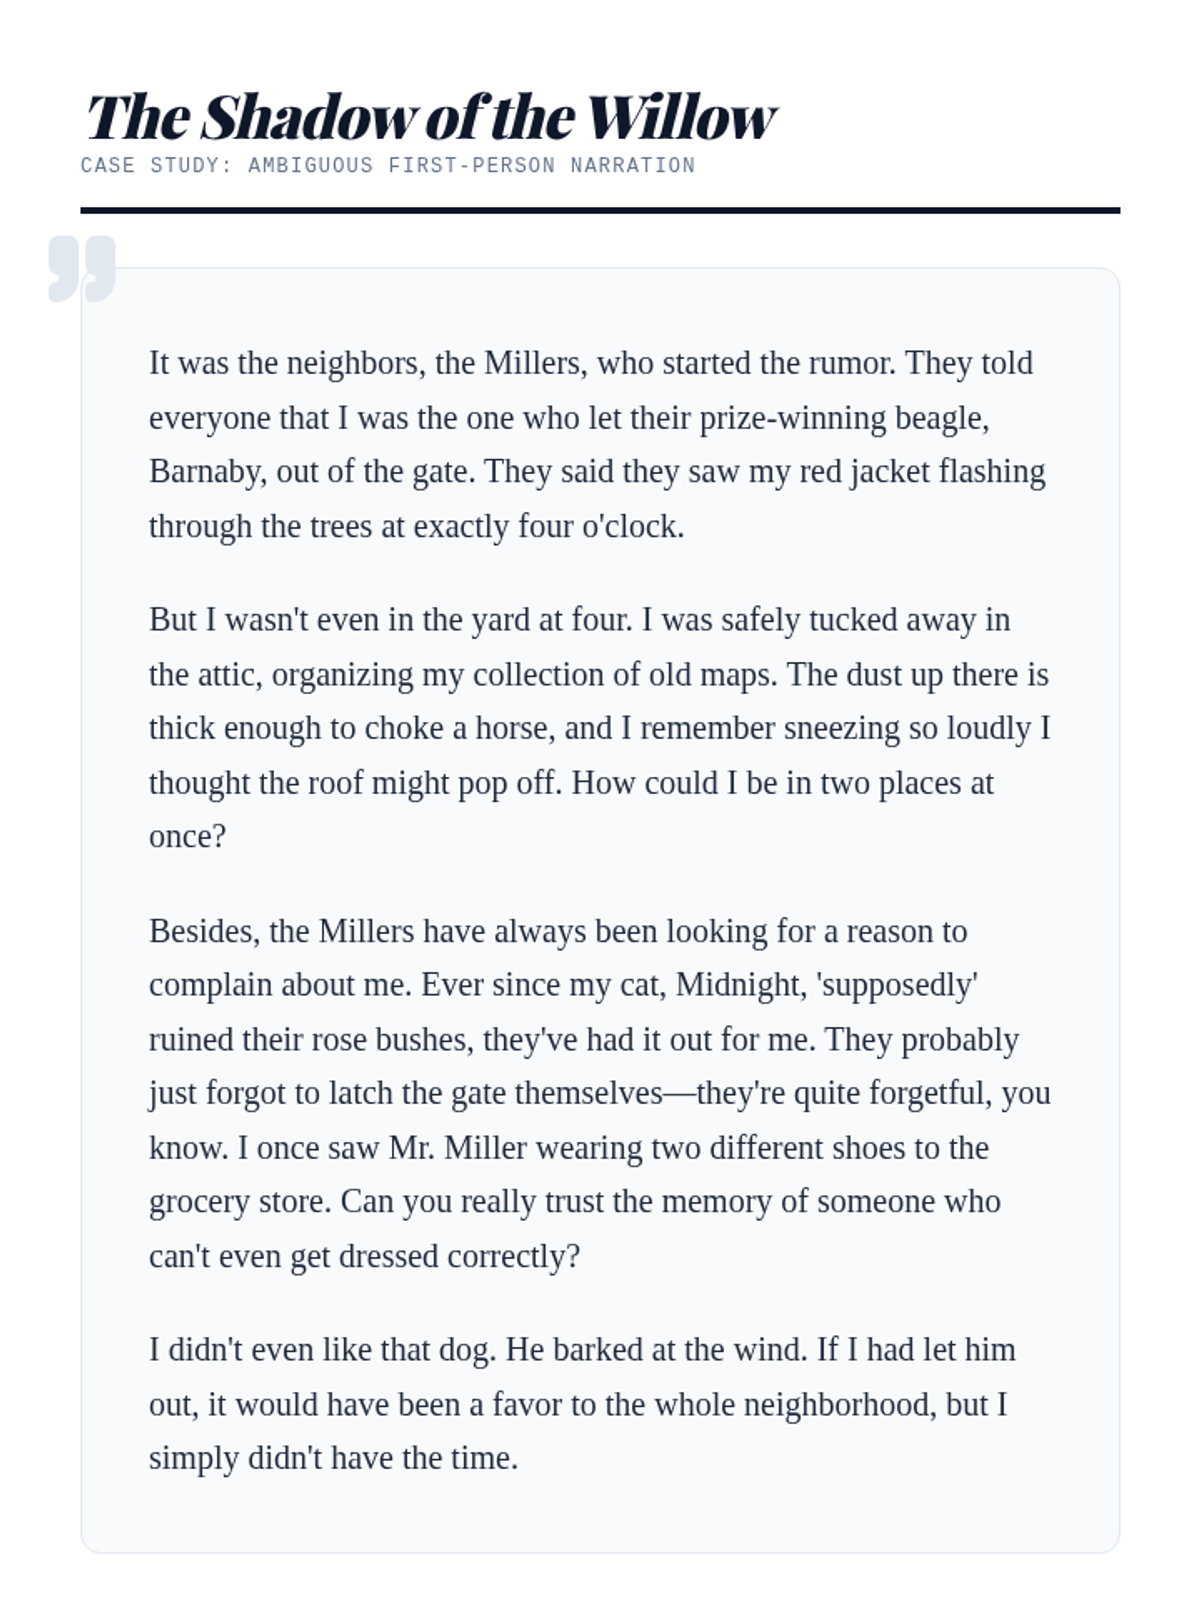Image resolution: width=1200 pixels, height=1600 pixels.
Task: Click the large quotation mark icon
Action: coord(82,268)
